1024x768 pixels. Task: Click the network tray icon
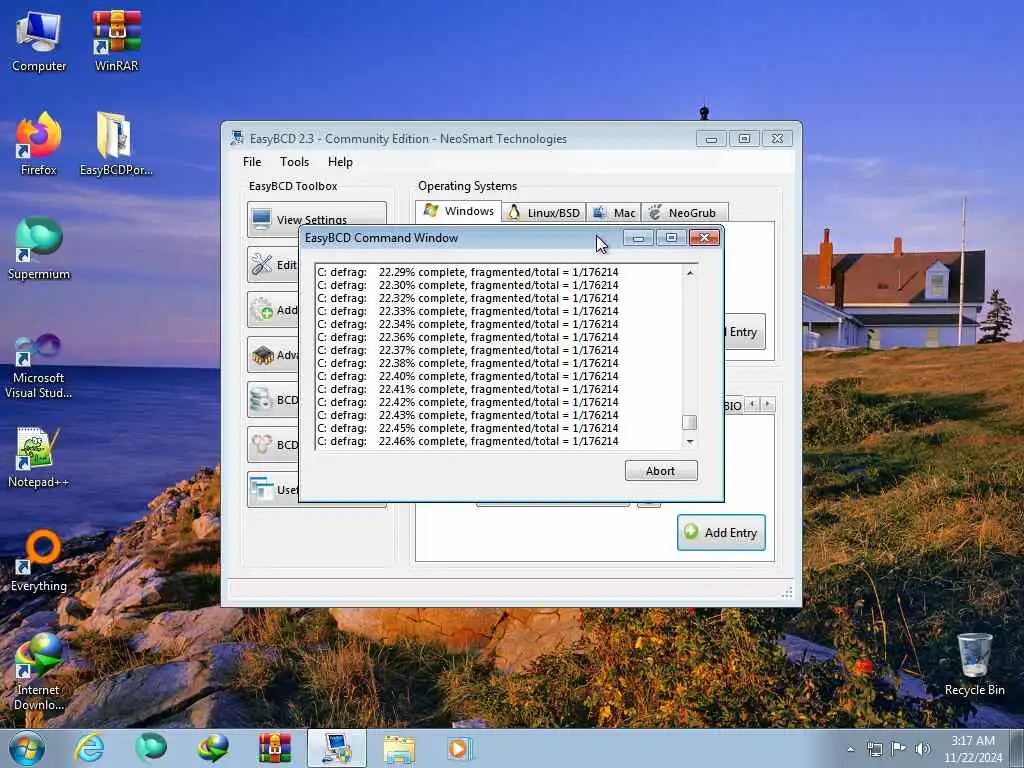874,749
